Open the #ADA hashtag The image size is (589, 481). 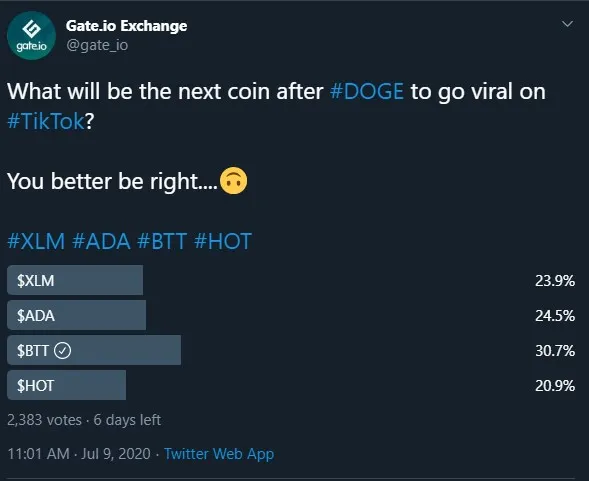click(x=101, y=241)
